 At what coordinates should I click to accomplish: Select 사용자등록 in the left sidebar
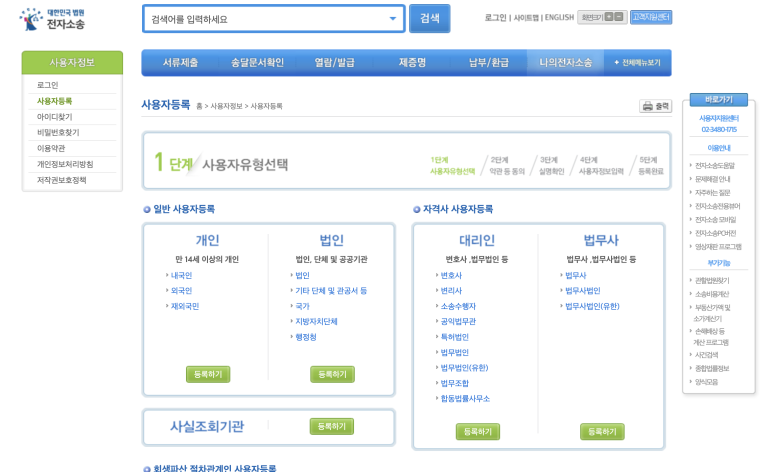pyautogui.click(x=54, y=101)
